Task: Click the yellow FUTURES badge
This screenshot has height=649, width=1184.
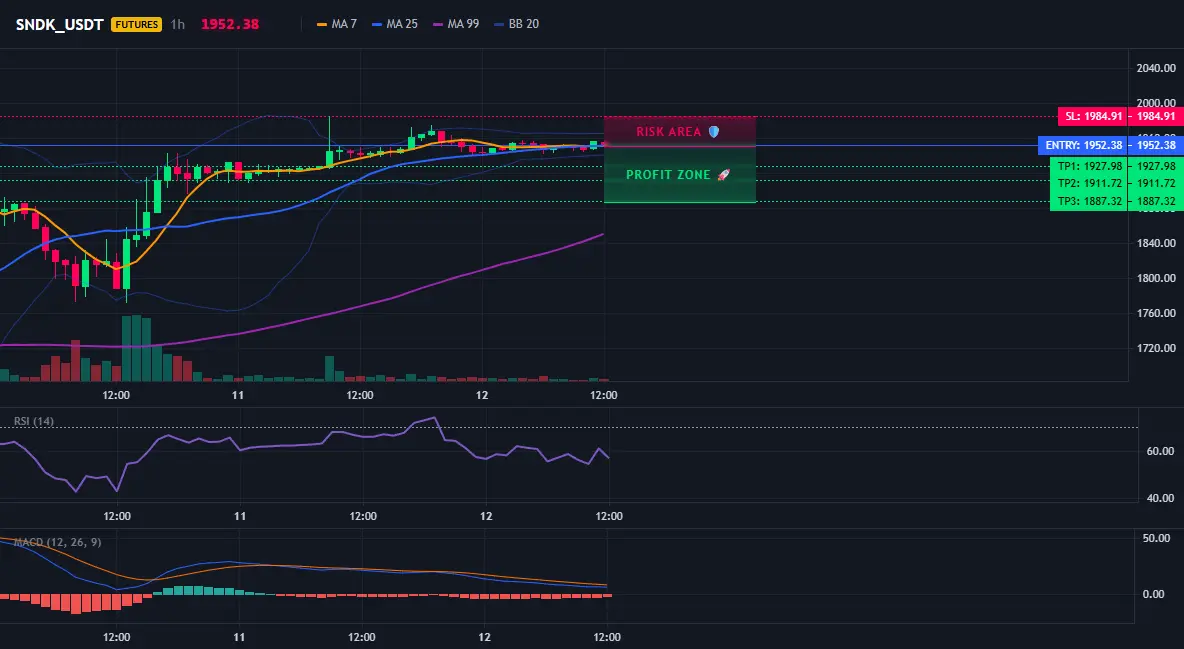Action: coord(136,24)
